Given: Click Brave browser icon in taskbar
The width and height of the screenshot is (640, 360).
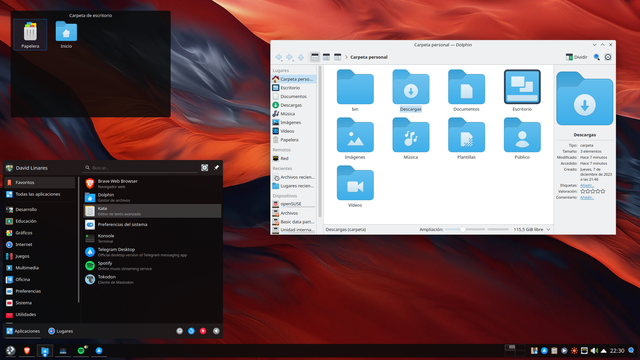Looking at the screenshot, I should point(27,351).
